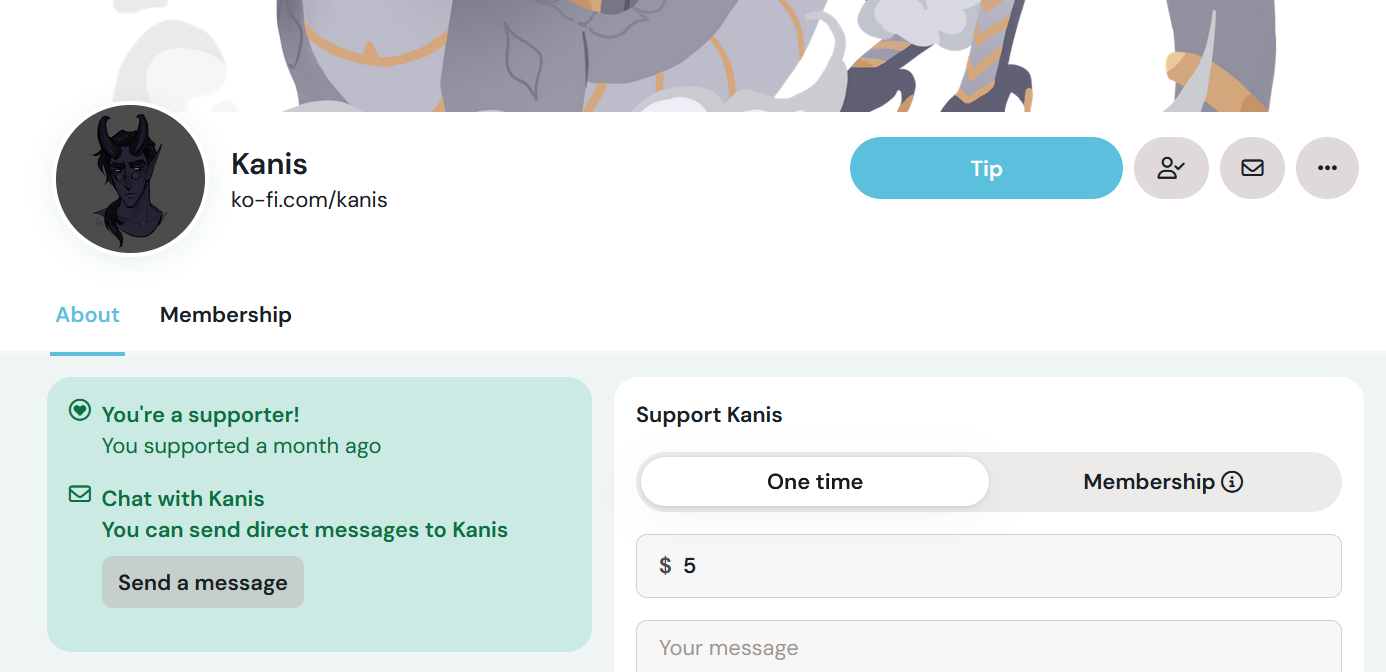Switch support type to Membership

click(1148, 482)
